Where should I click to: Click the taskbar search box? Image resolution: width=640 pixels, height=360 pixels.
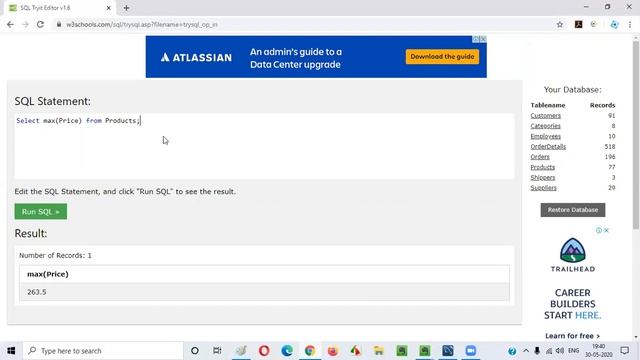(103, 351)
